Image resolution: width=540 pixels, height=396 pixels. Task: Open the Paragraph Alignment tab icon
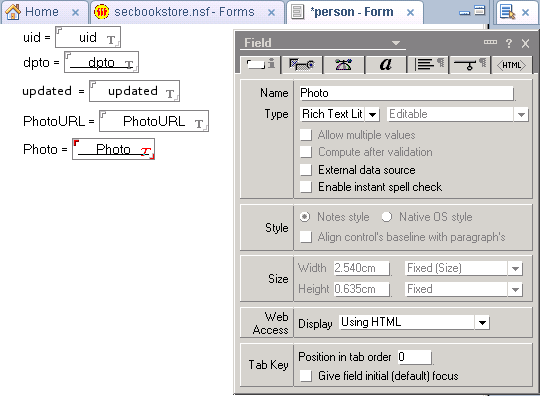pyautogui.click(x=428, y=64)
